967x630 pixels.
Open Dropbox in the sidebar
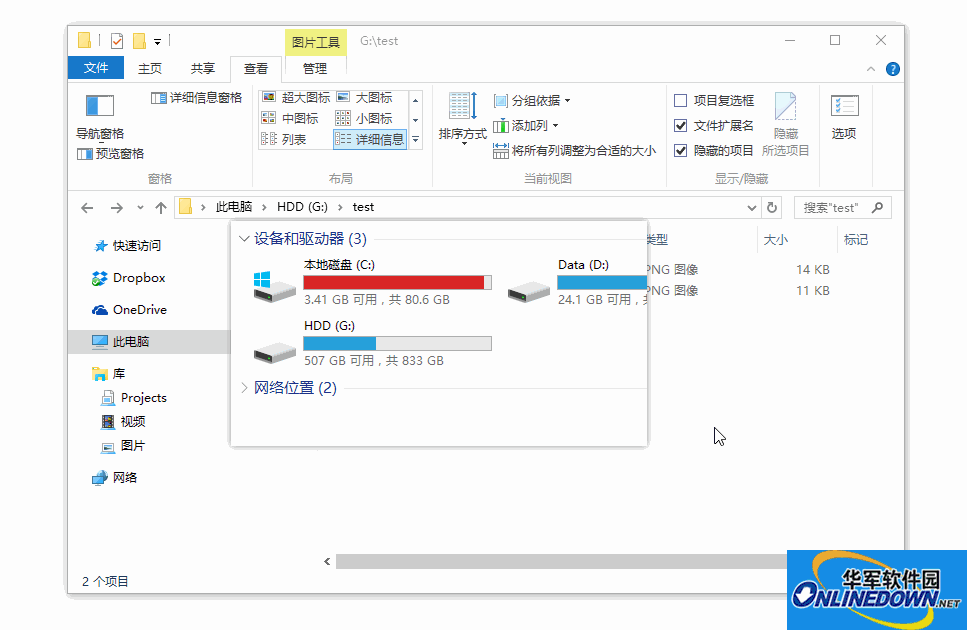(x=128, y=278)
